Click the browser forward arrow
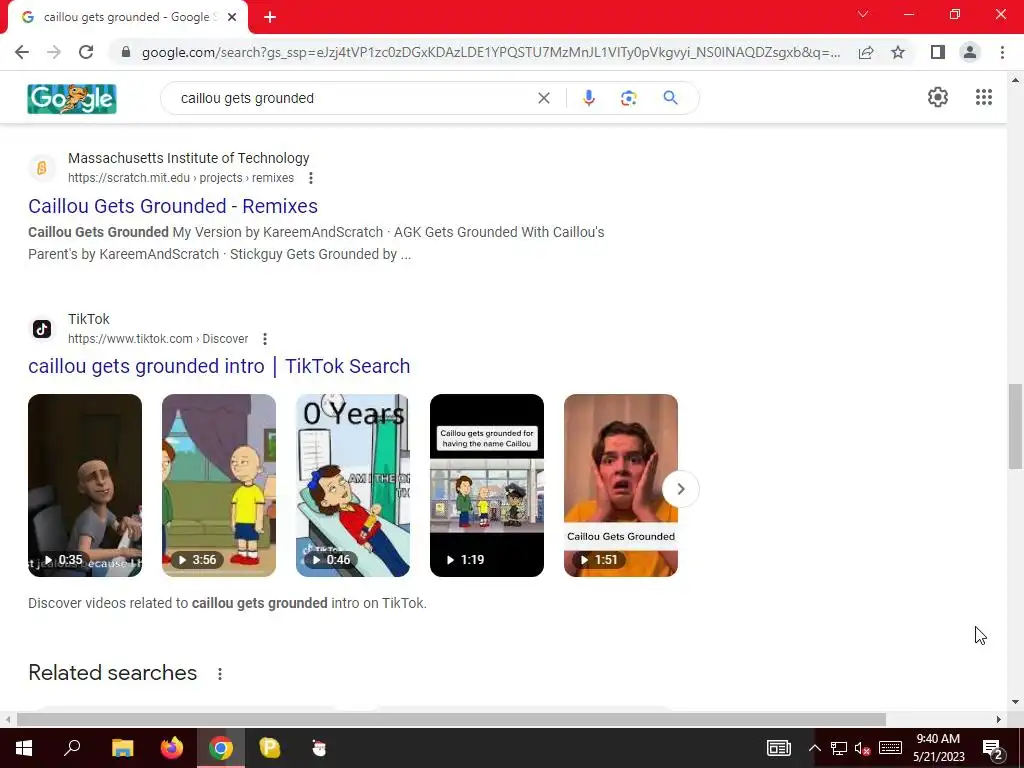This screenshot has width=1024, height=768. (x=54, y=52)
